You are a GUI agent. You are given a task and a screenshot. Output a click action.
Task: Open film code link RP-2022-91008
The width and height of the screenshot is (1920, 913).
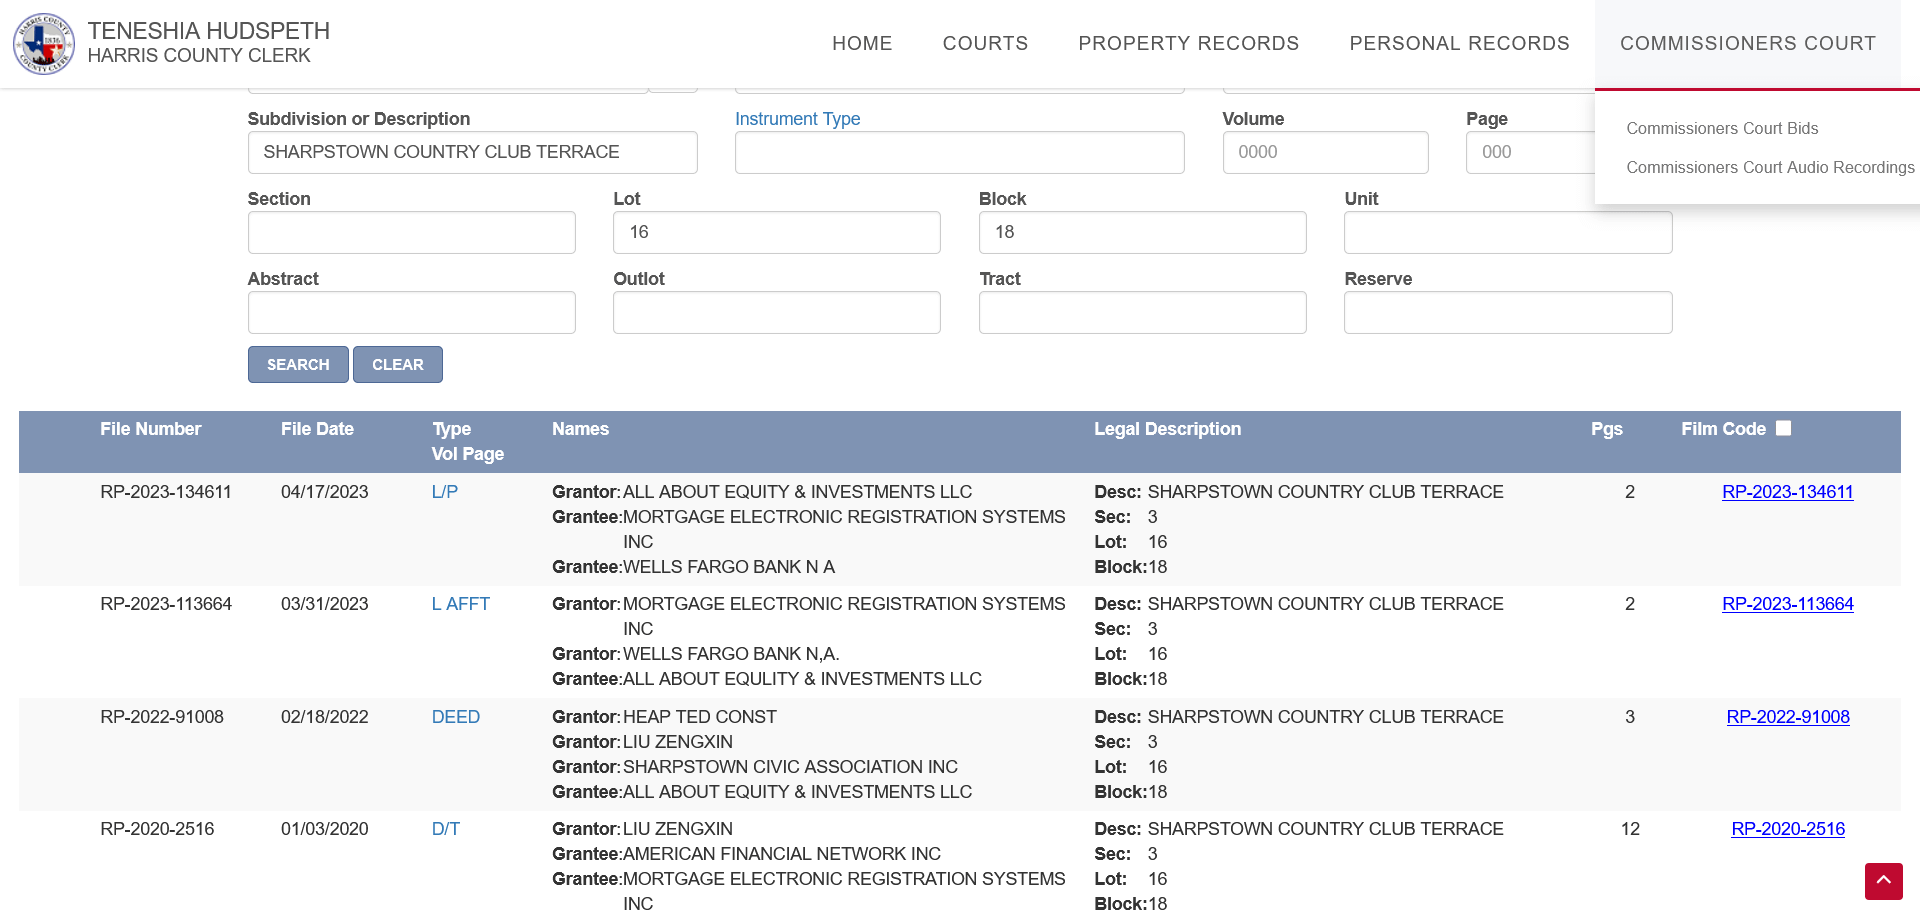(1787, 717)
